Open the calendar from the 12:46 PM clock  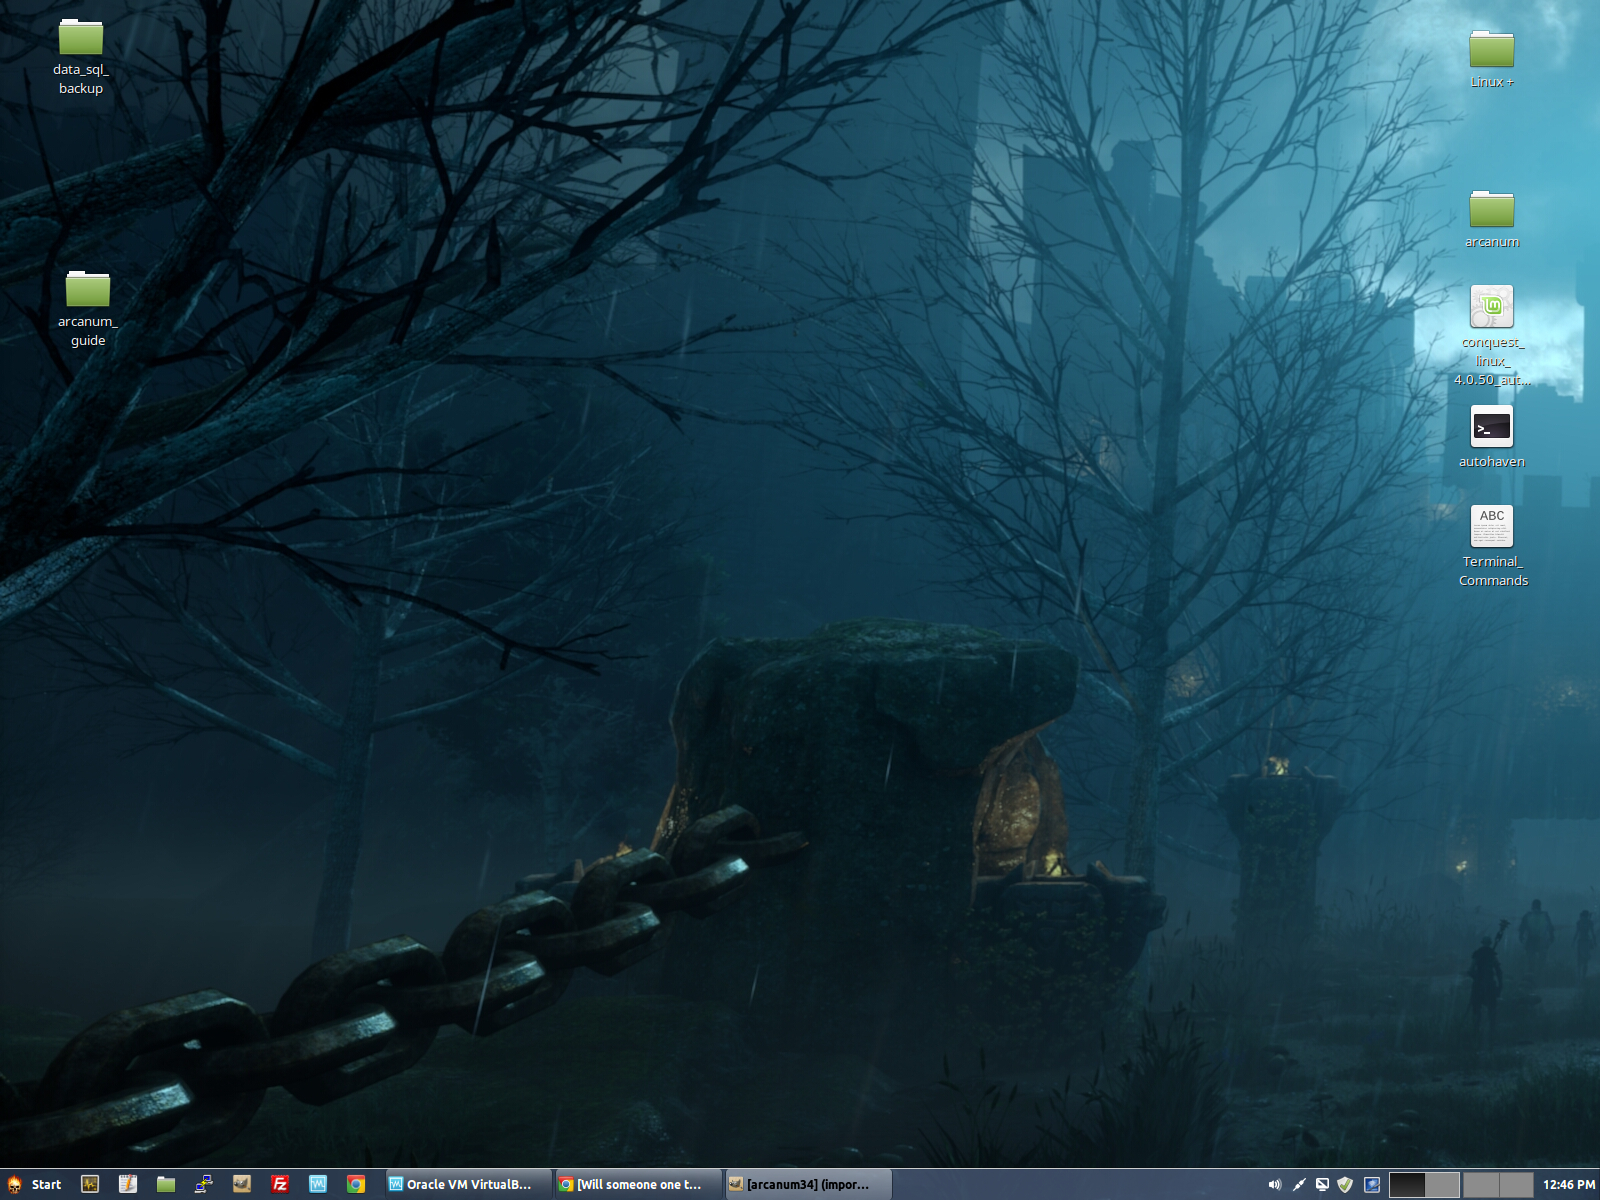(1569, 1184)
